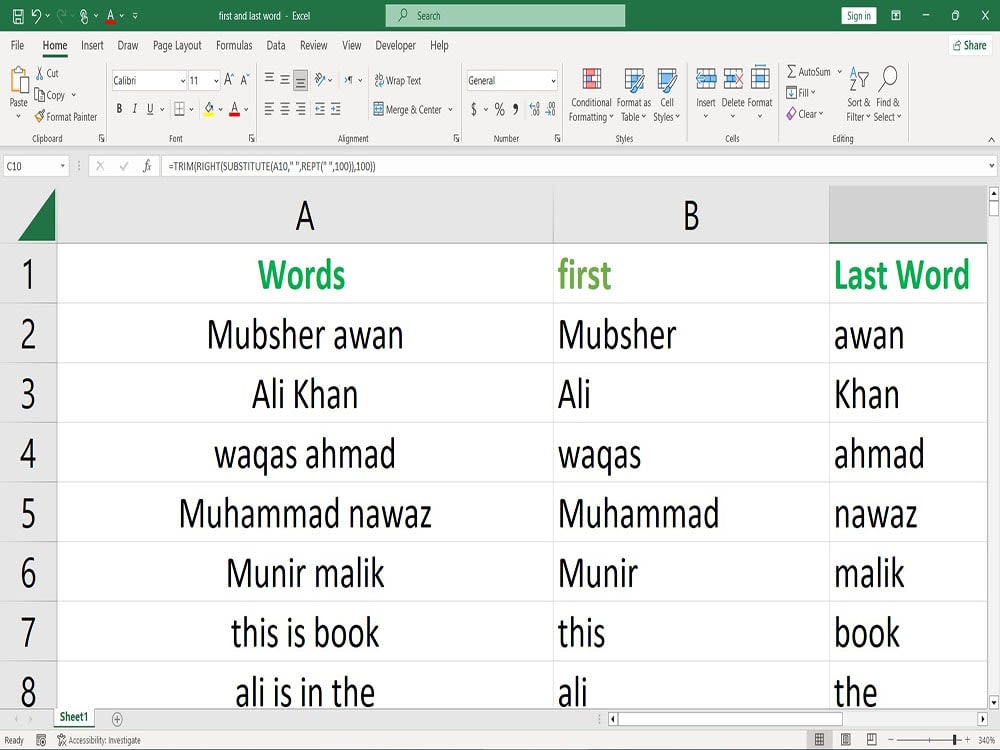The height and width of the screenshot is (750, 1000).
Task: Click the Share button
Action: [969, 45]
